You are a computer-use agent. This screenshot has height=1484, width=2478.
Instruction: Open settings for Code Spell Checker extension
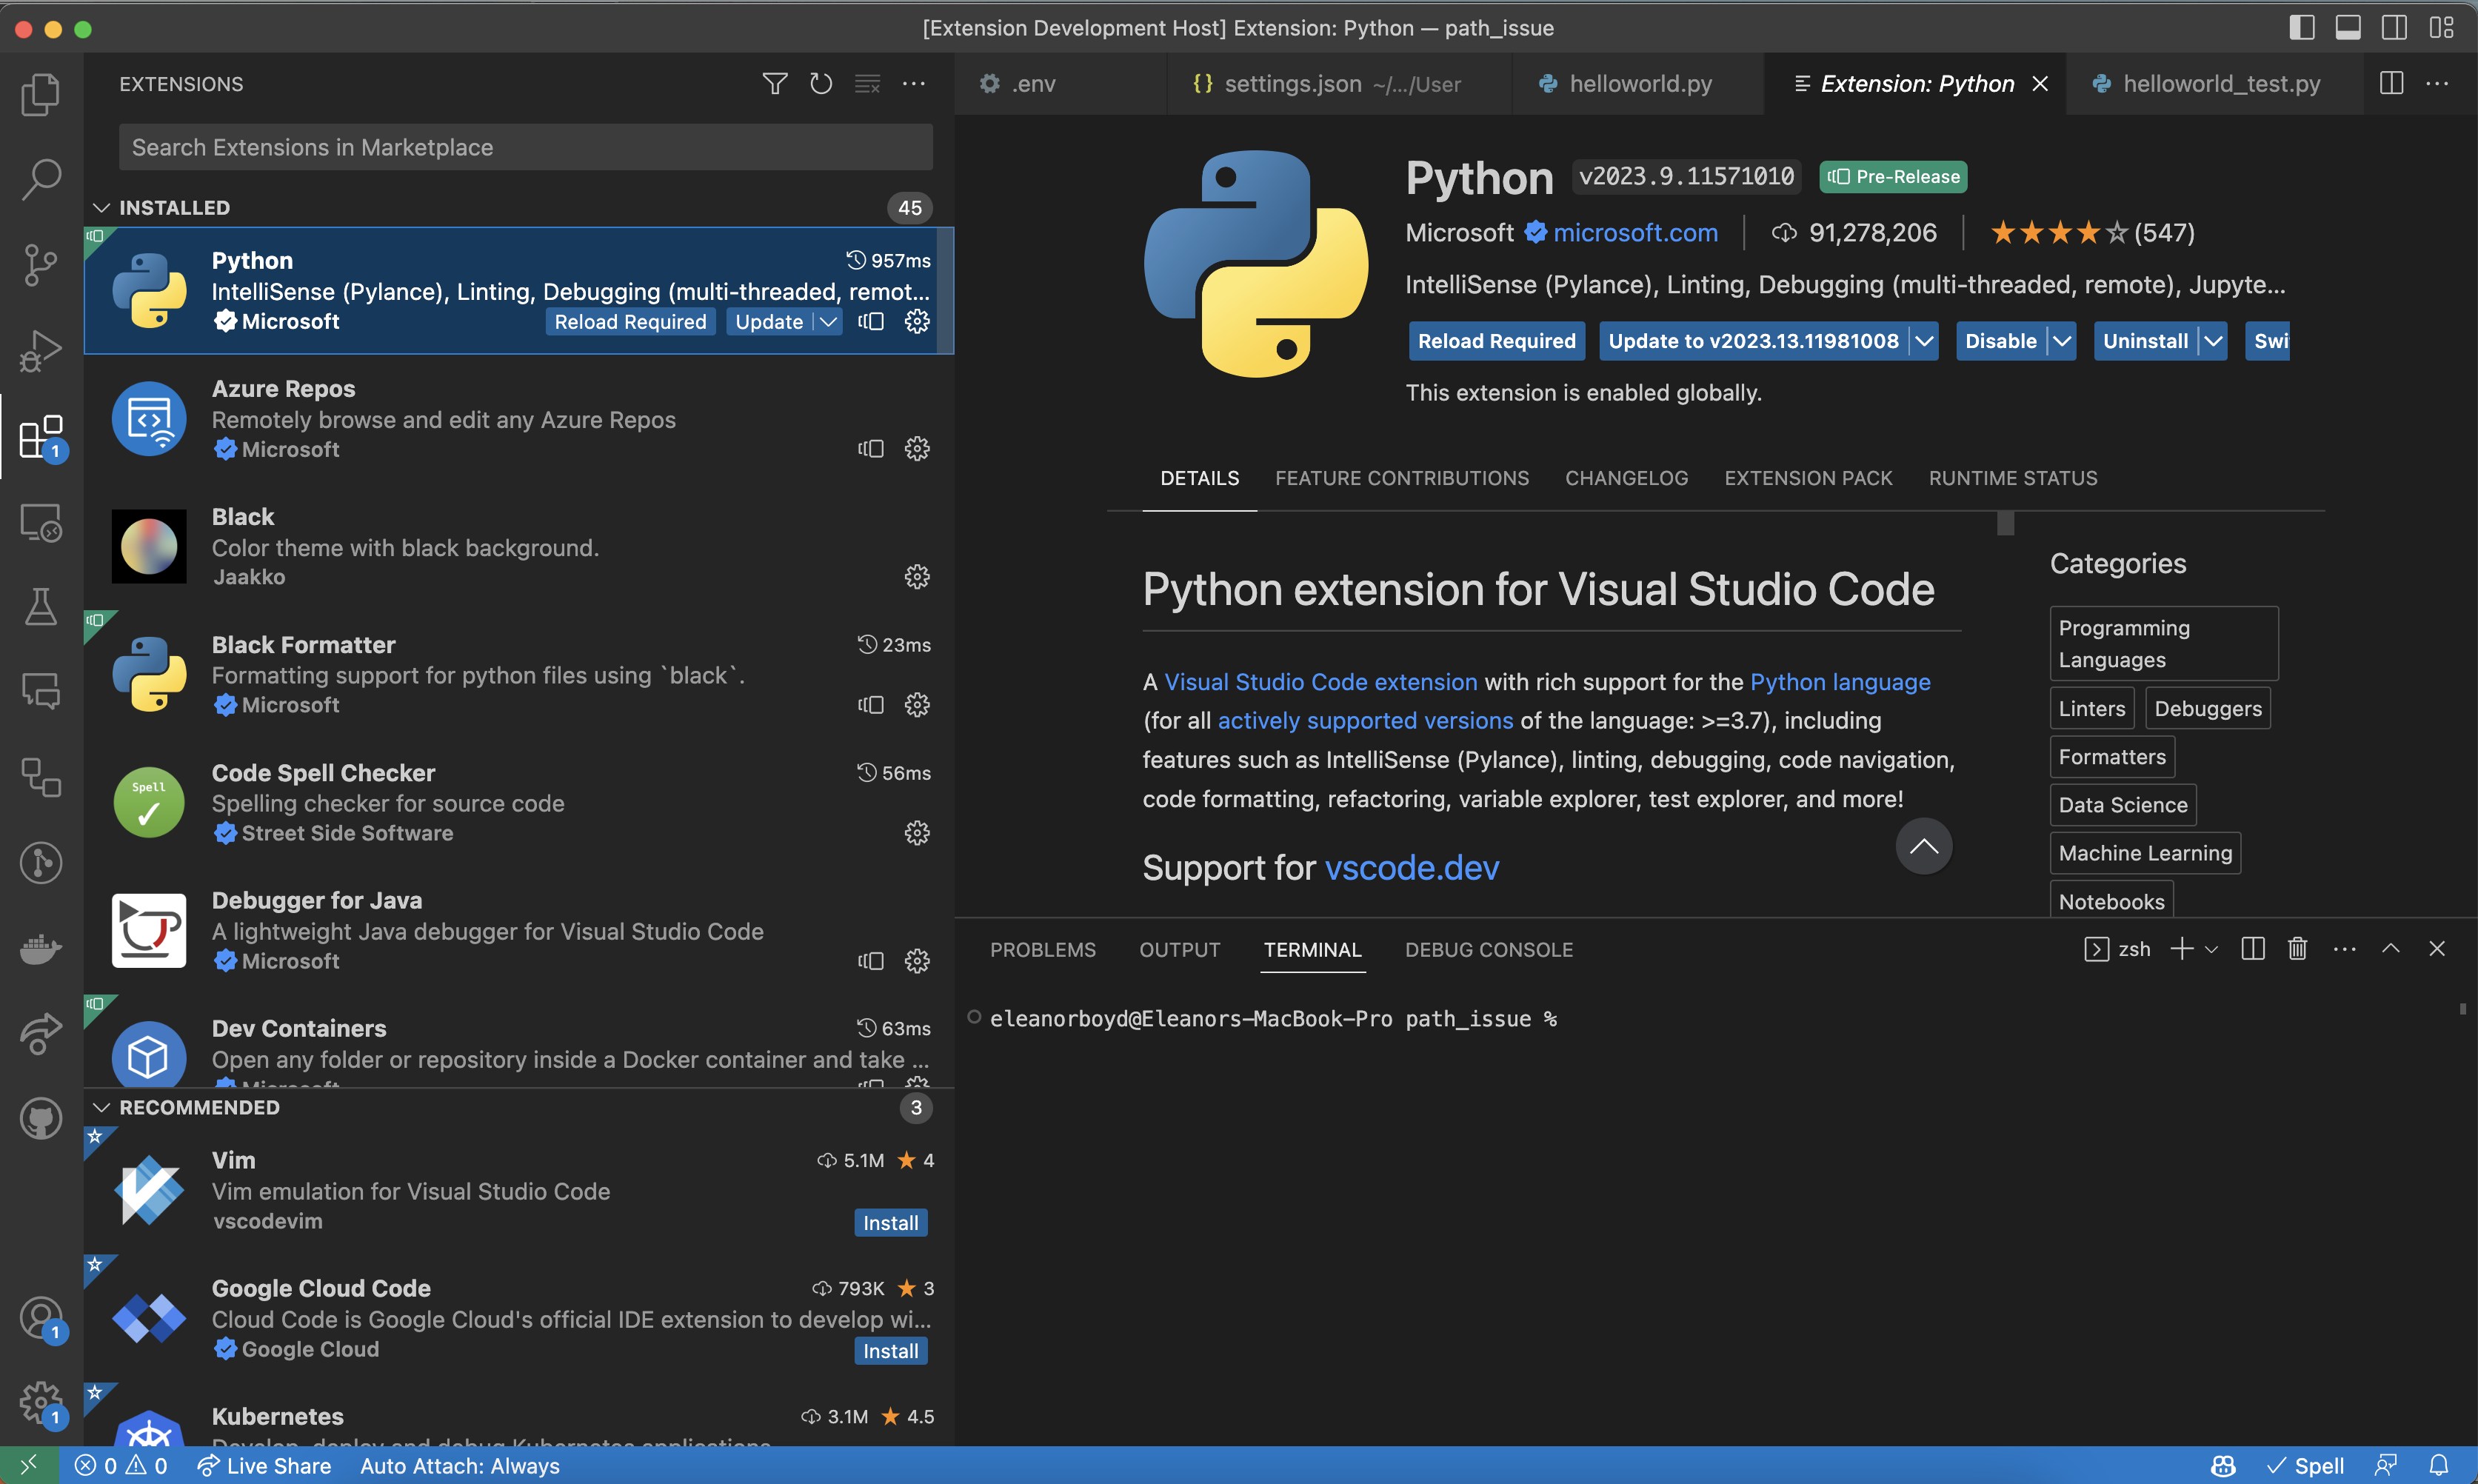(916, 832)
